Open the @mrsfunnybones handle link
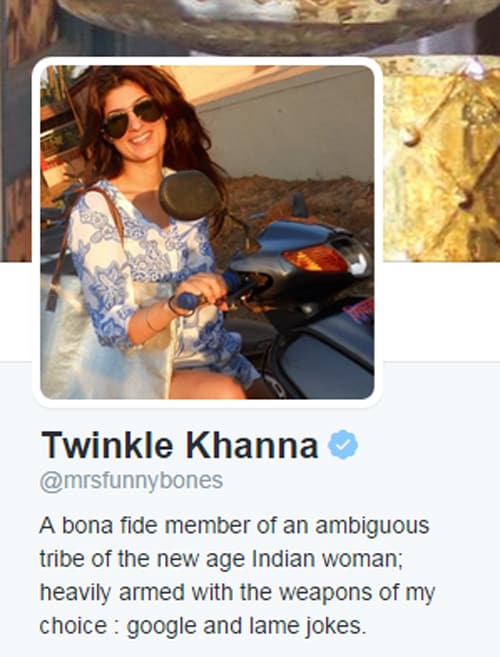Image resolution: width=500 pixels, height=657 pixels. click(x=131, y=481)
